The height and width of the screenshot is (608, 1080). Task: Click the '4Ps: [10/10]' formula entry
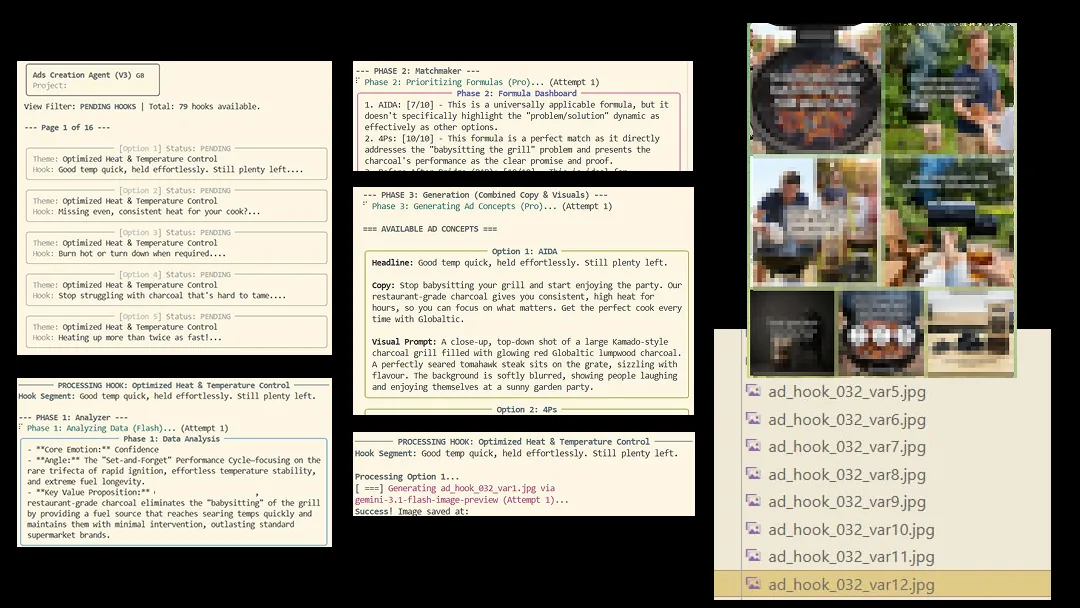(x=512, y=149)
